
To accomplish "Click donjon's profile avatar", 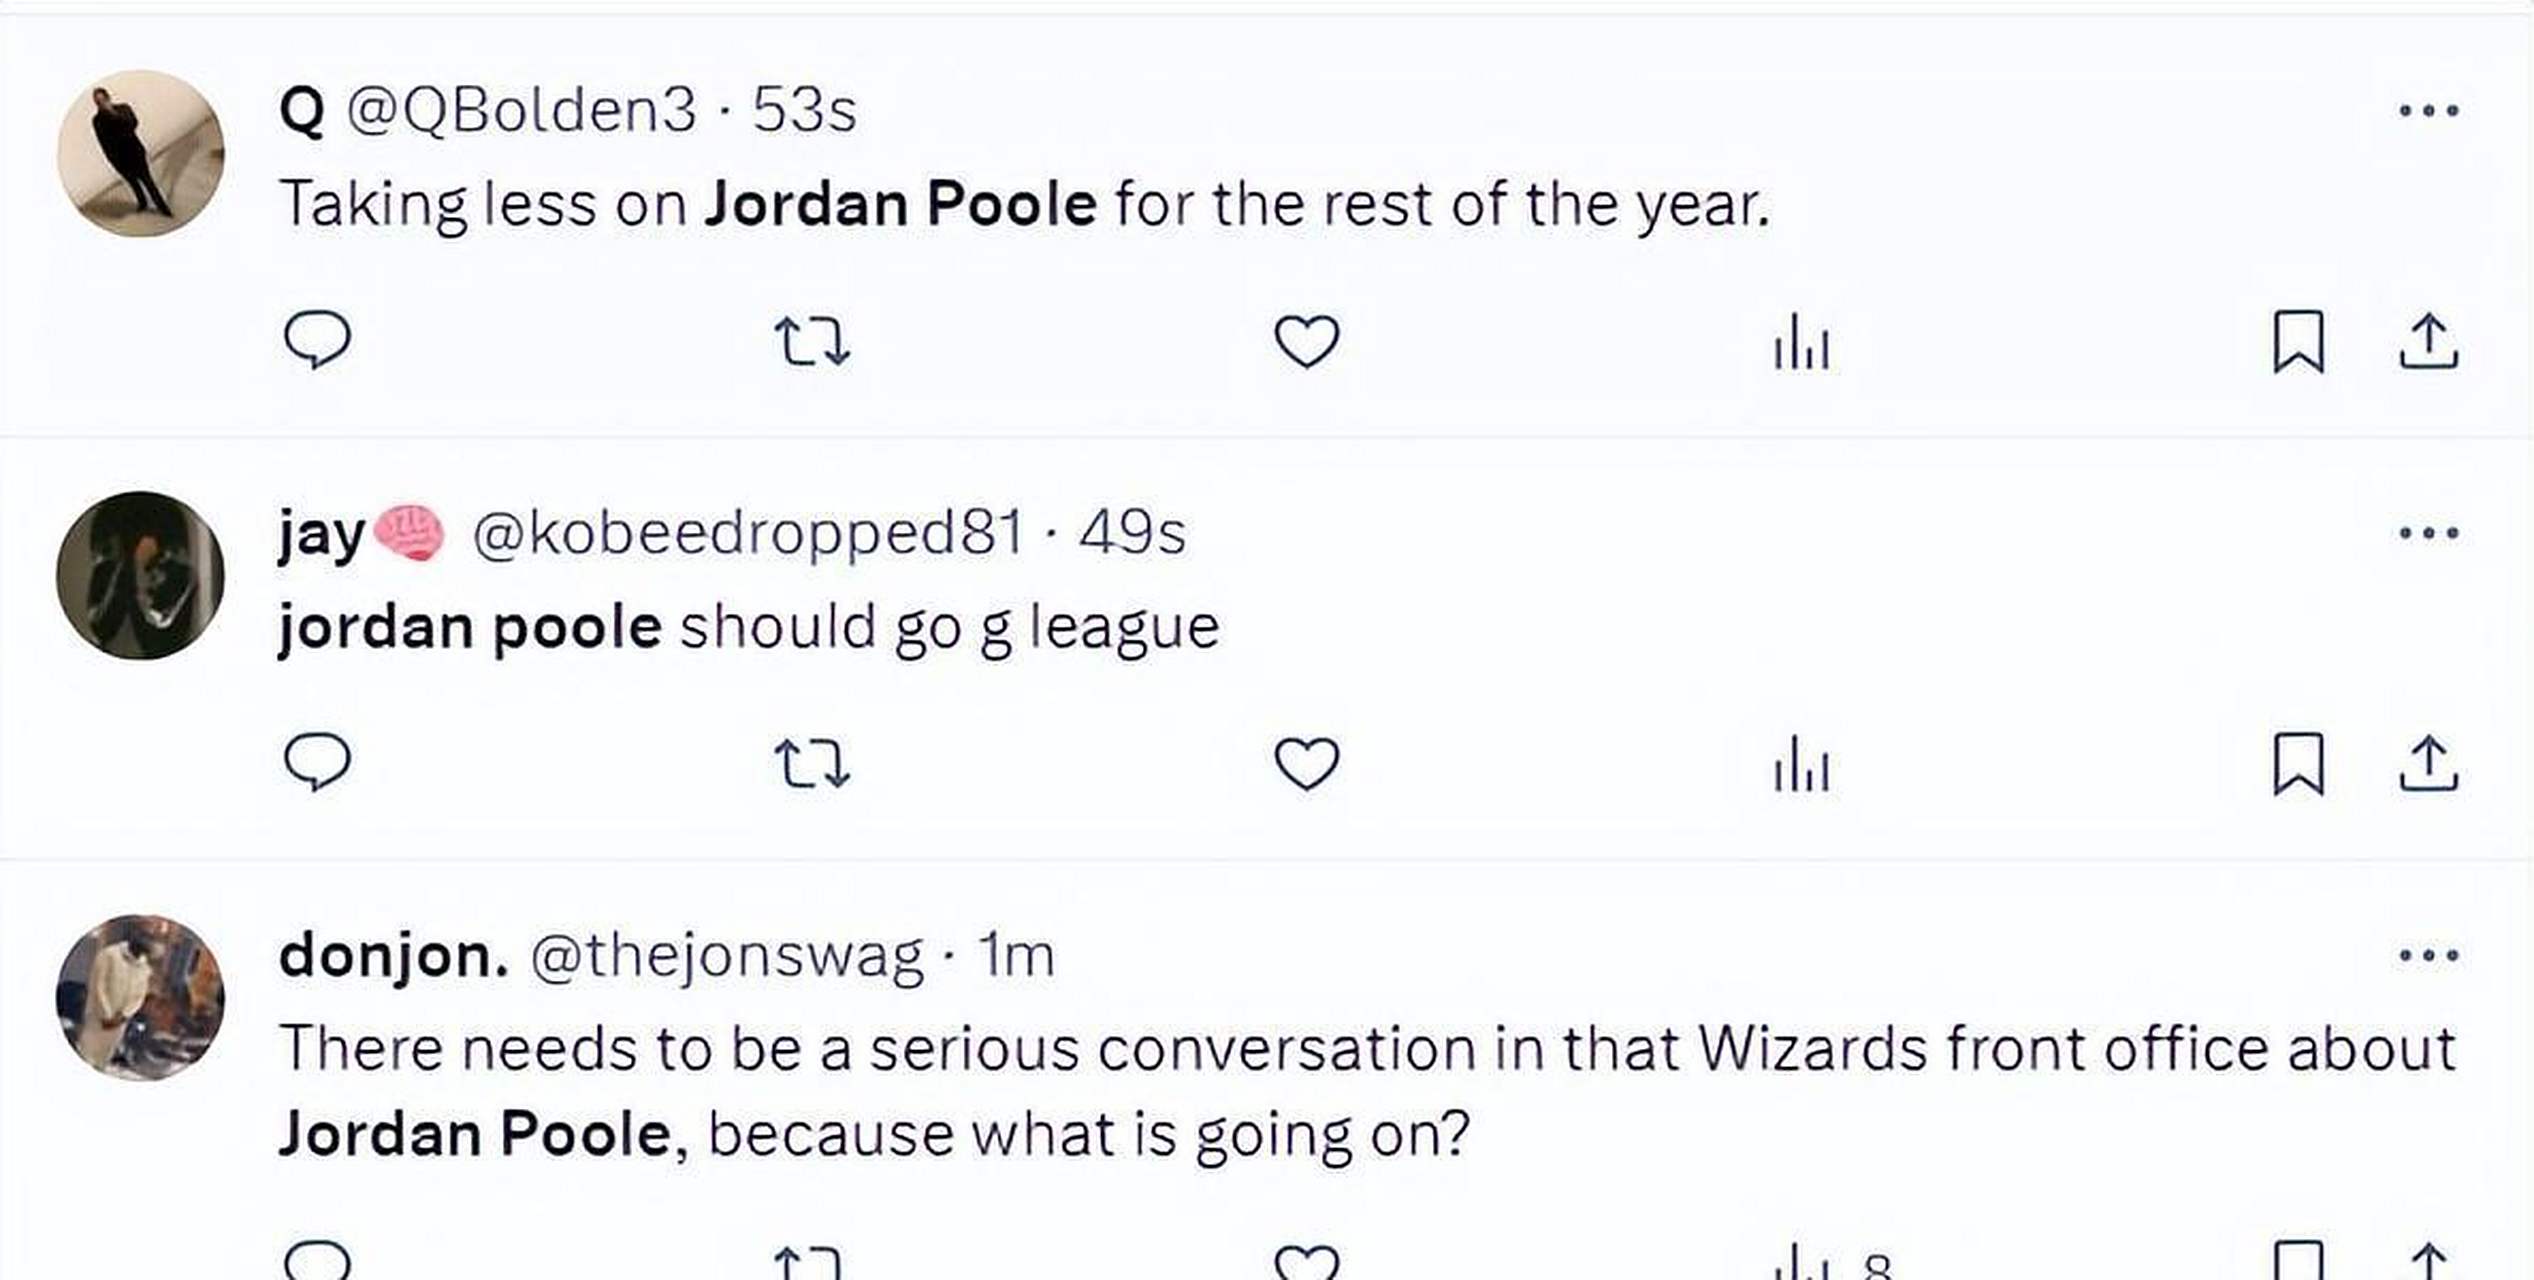I will [x=140, y=997].
